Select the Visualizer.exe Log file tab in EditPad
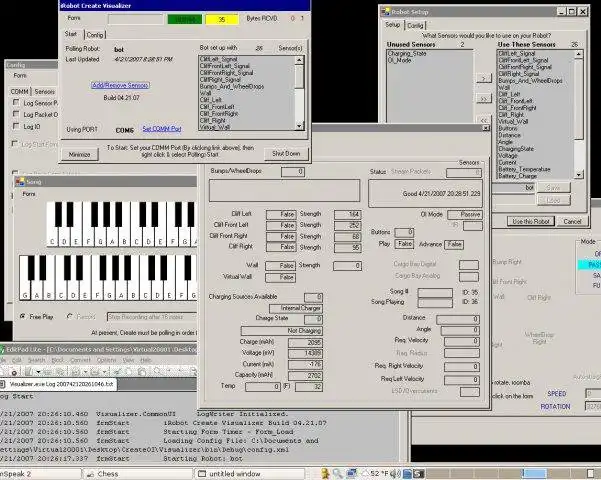This screenshot has height=480, width=601. point(58,384)
